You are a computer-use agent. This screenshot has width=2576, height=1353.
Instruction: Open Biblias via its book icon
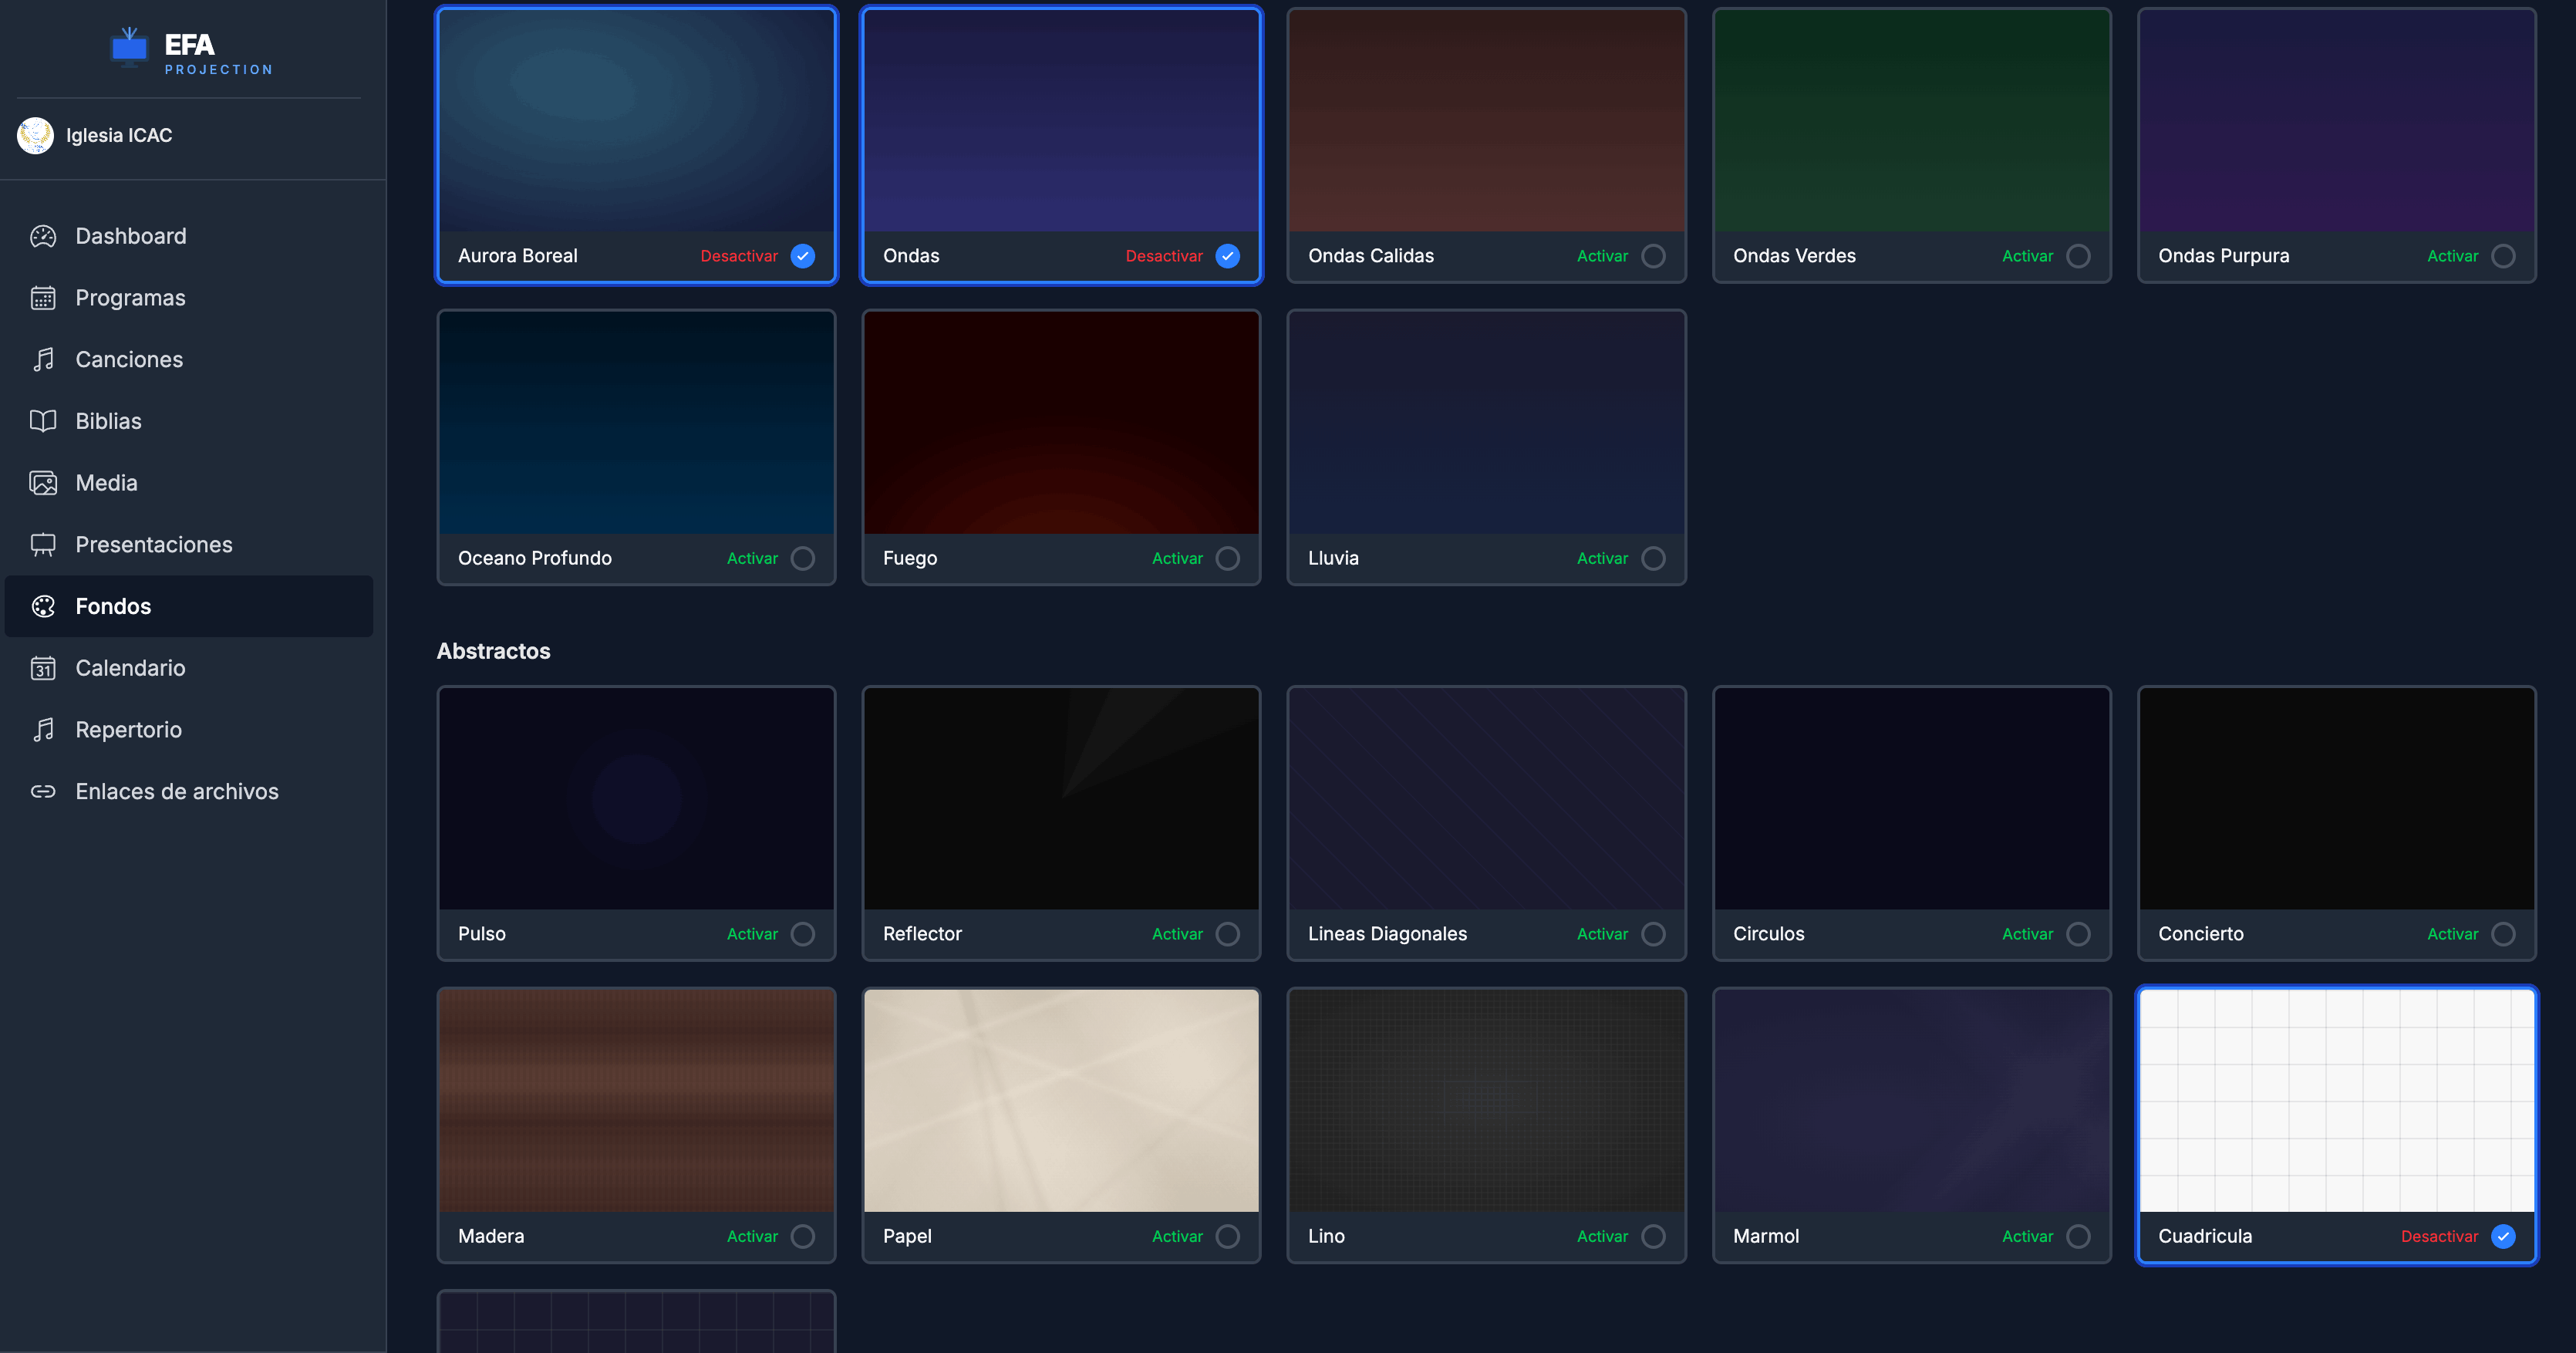click(43, 421)
